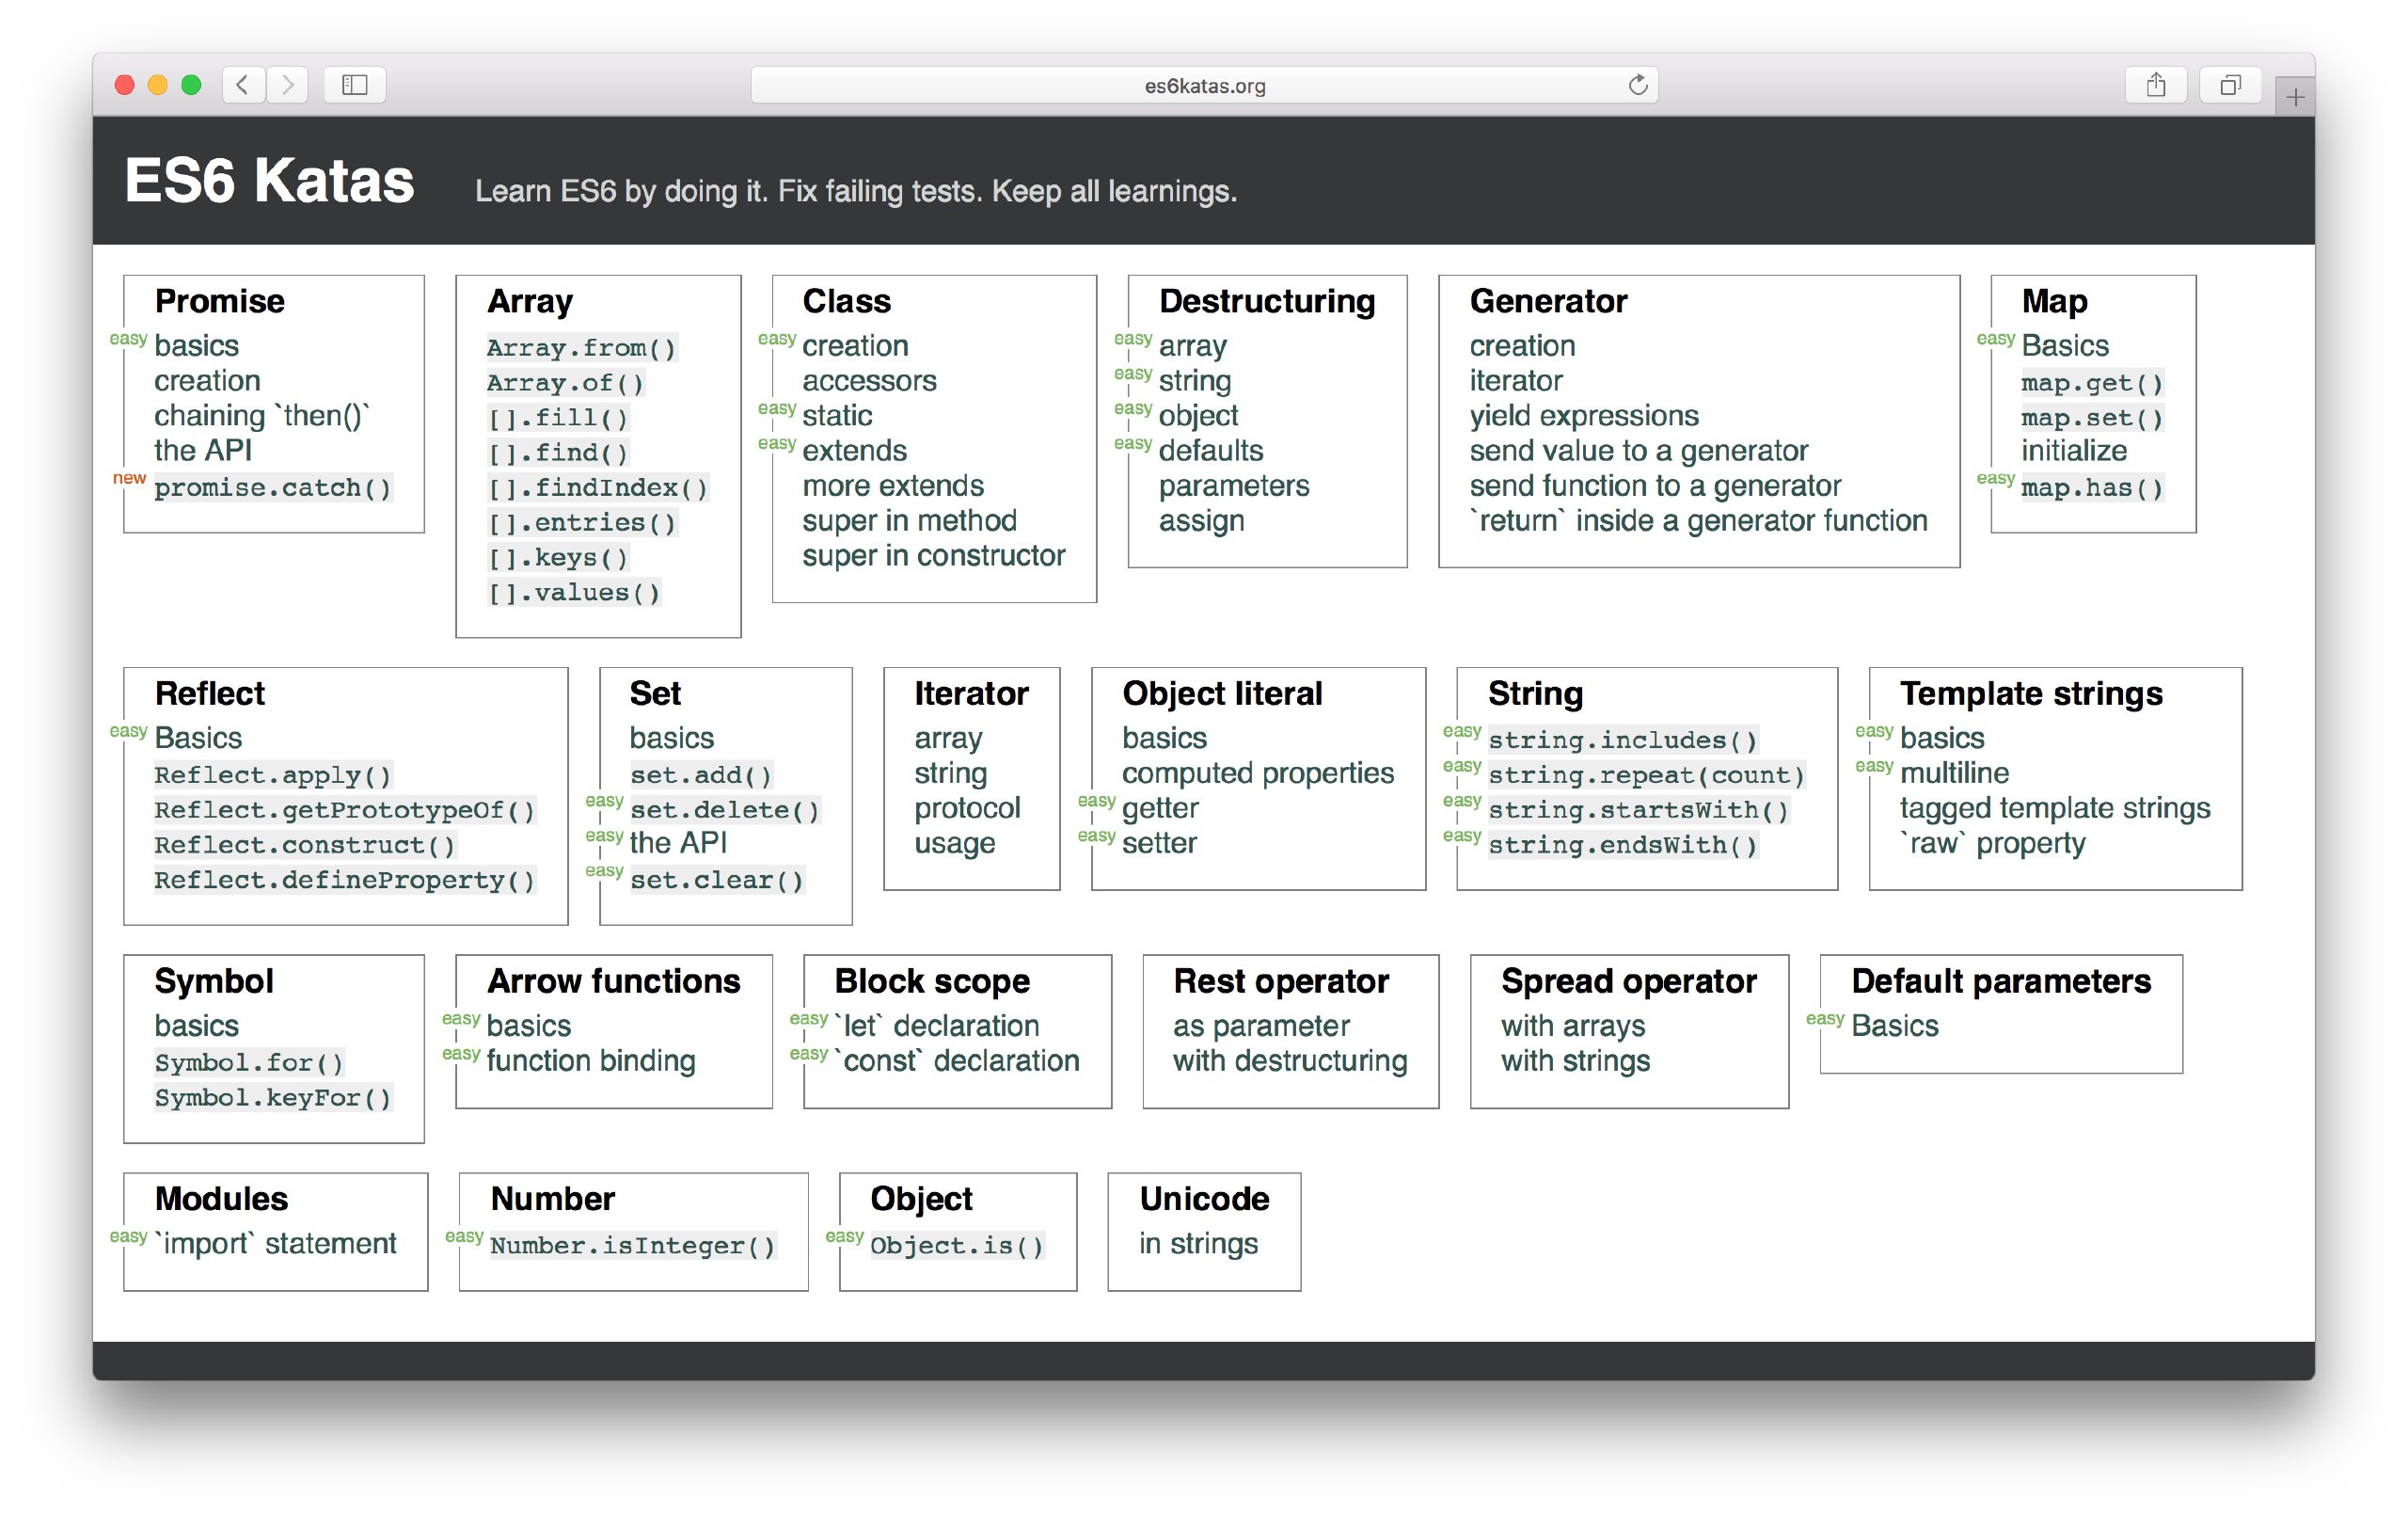Open set.add() kata

click(x=701, y=775)
